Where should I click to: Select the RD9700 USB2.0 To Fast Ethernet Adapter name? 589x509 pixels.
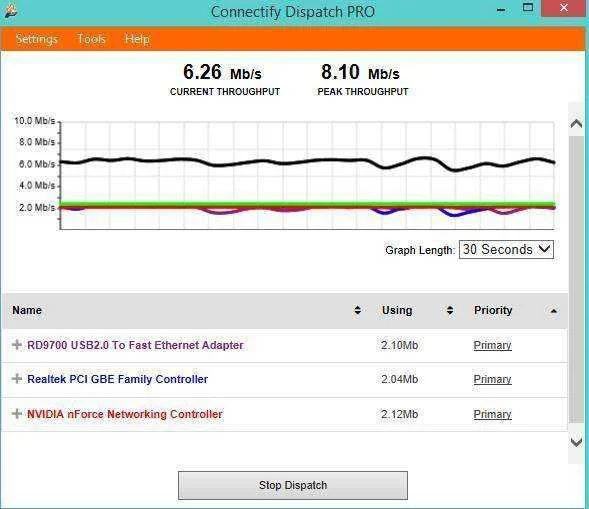135,345
